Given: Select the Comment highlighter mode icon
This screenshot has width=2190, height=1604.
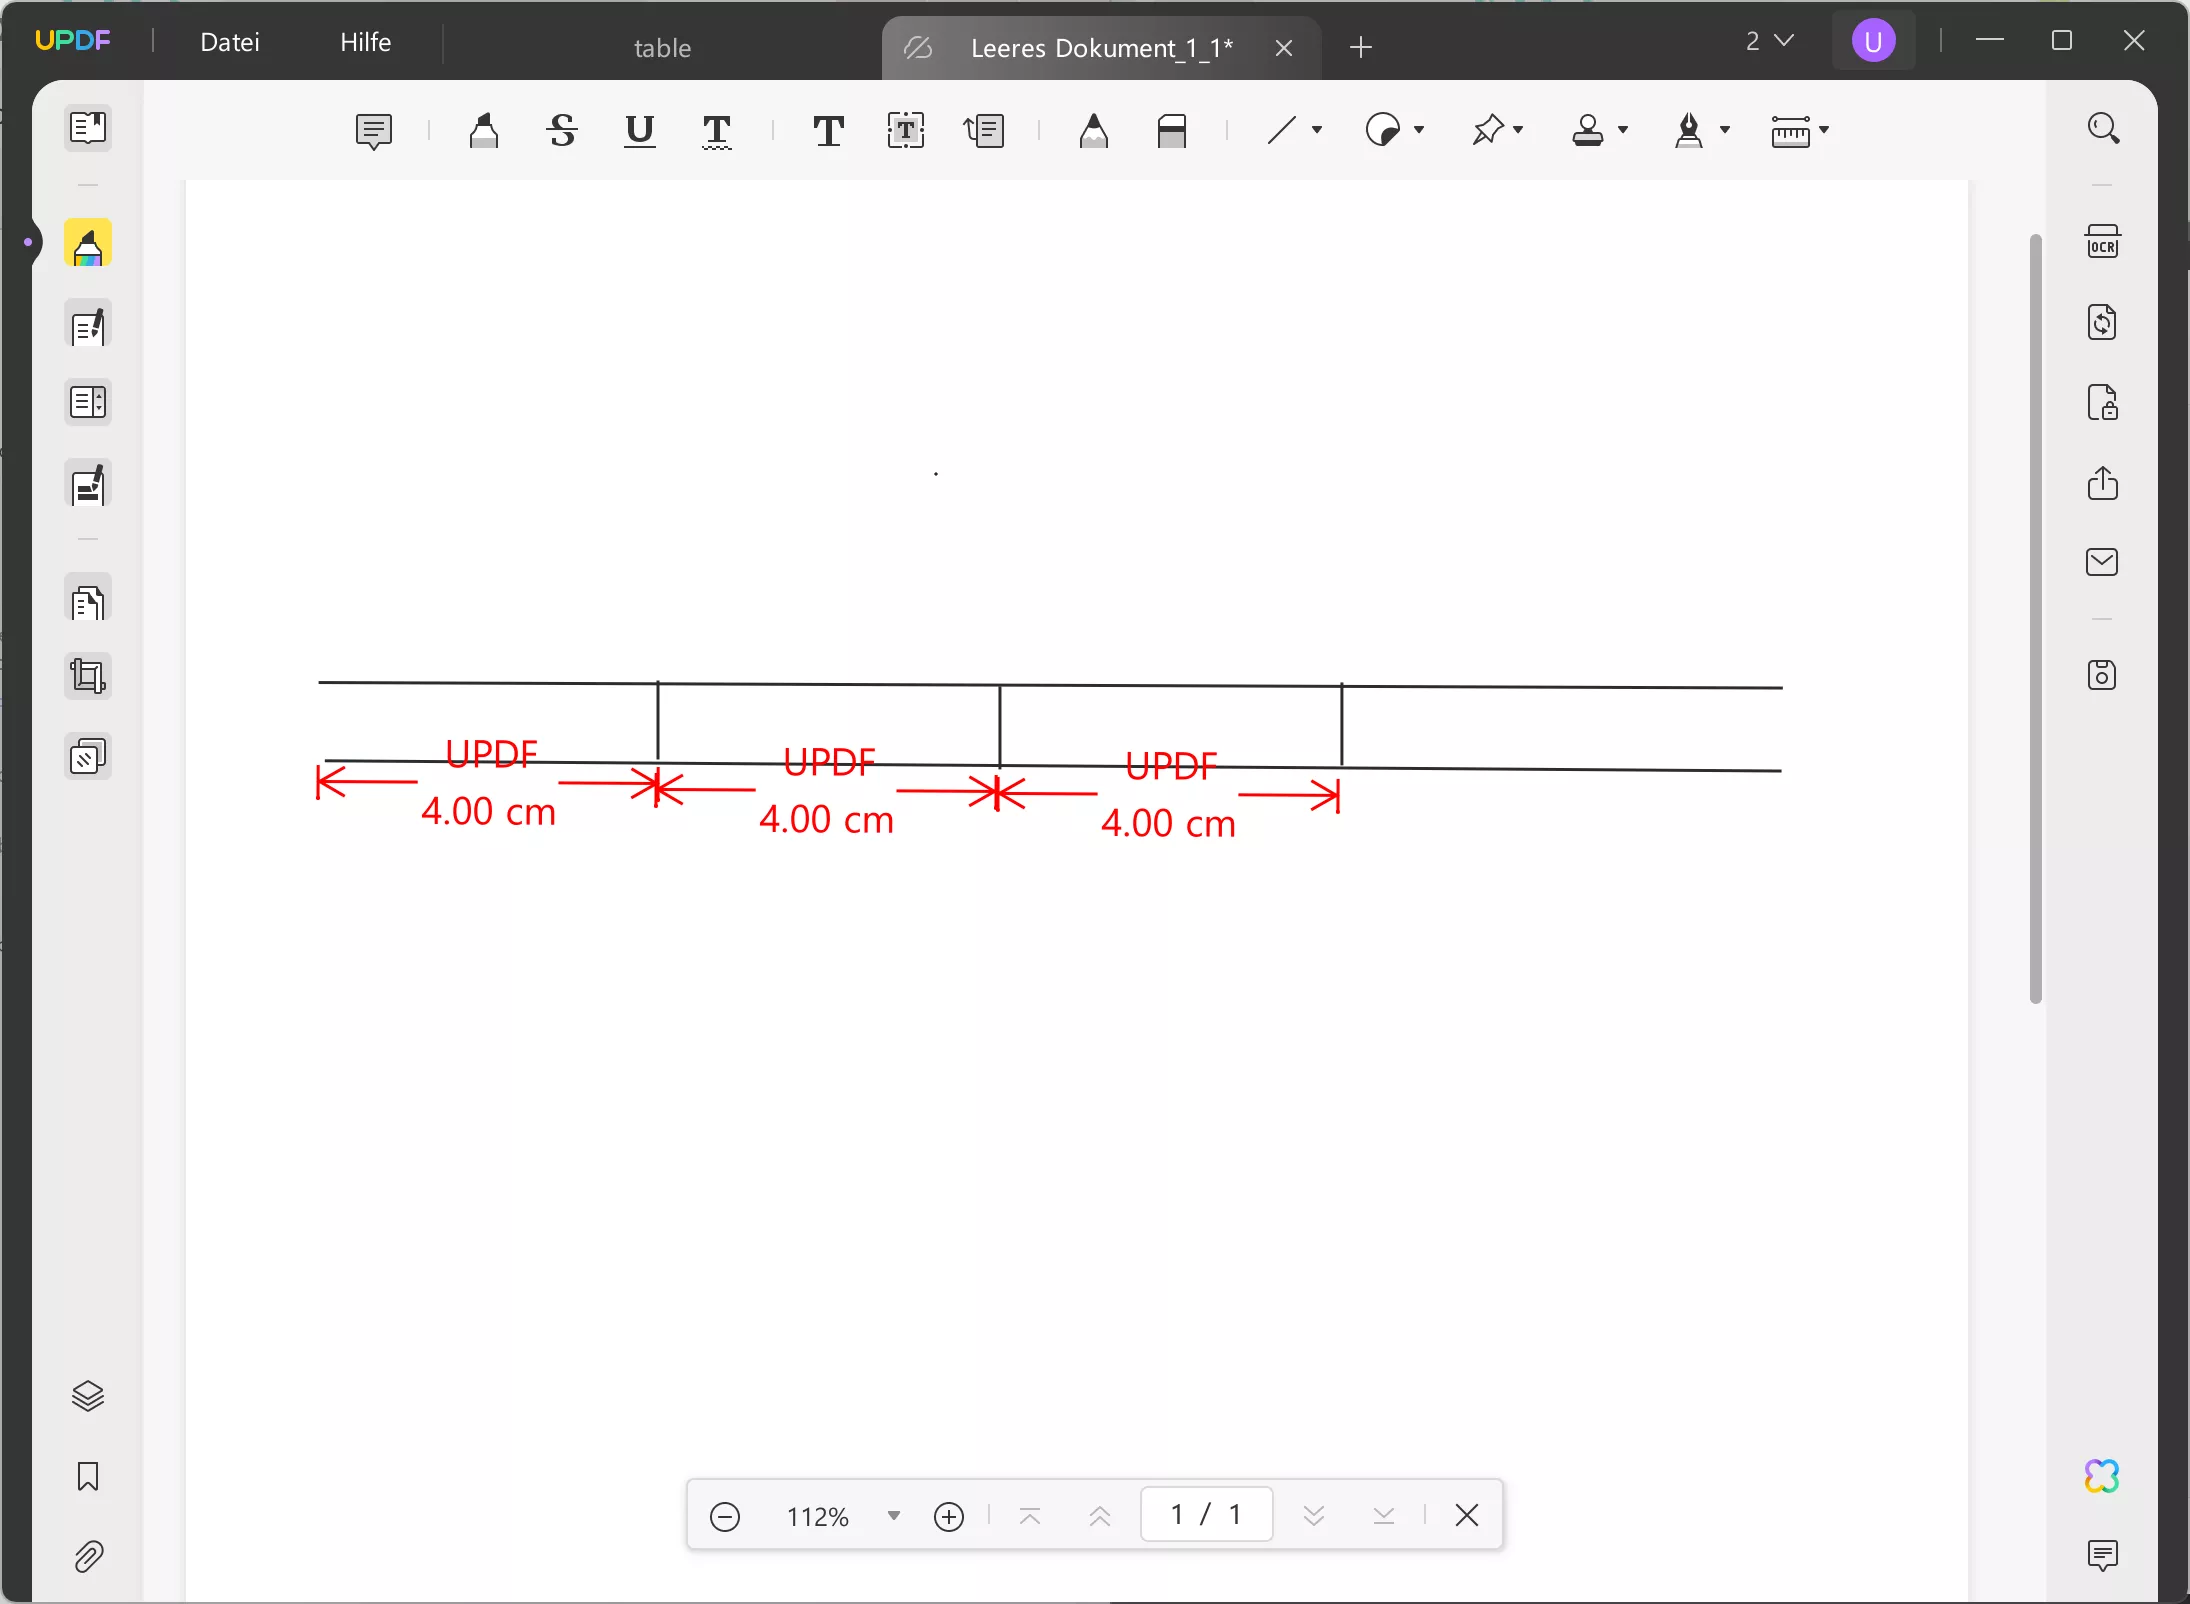Looking at the screenshot, I should (88, 244).
